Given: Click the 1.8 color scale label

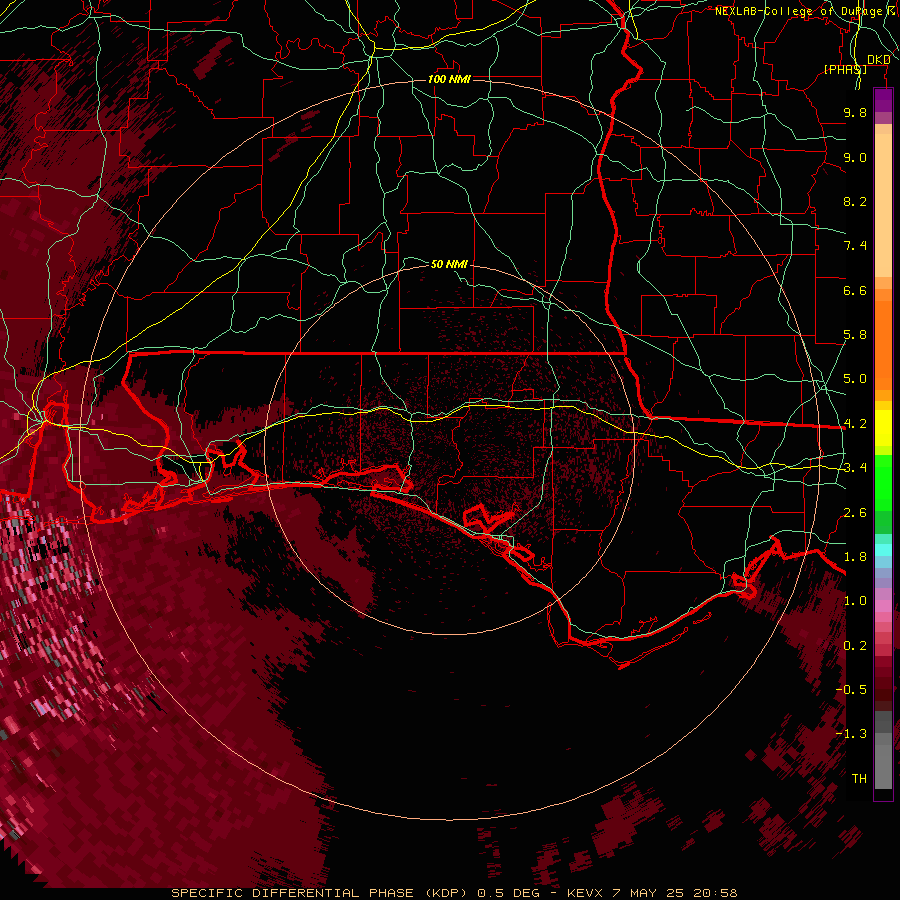Looking at the screenshot, I should 855,557.
